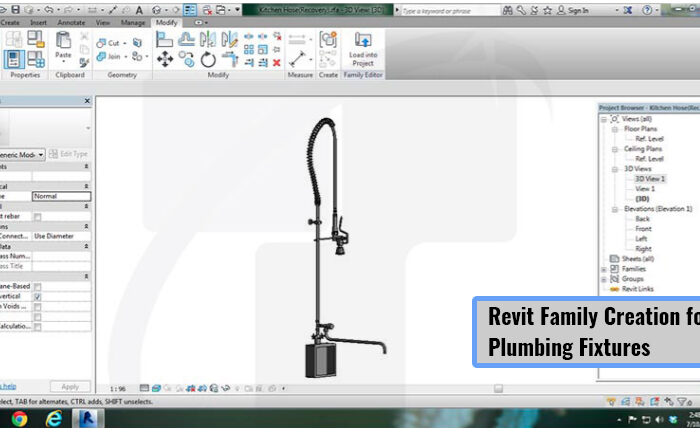Screen dimensions: 700x432
Task: Select the Text tool A icon
Action: [x=139, y=10]
